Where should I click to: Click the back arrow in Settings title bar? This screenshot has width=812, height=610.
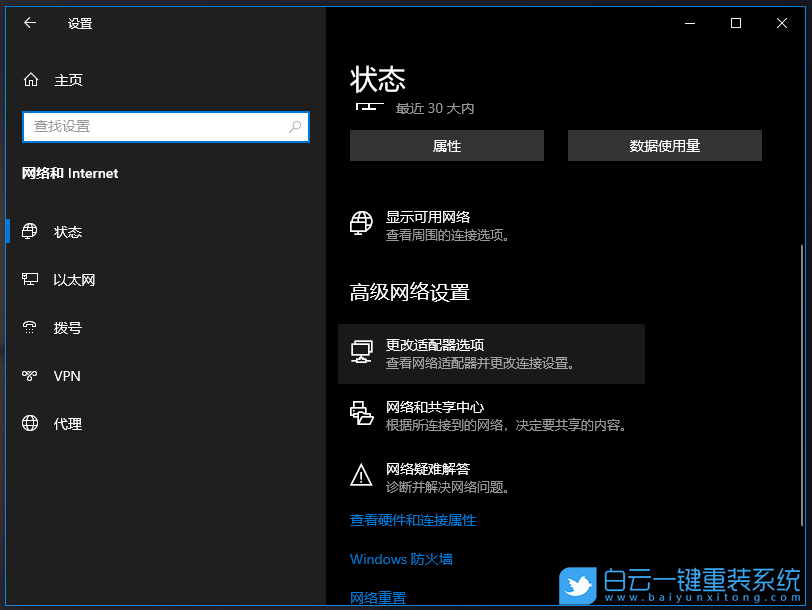point(29,23)
